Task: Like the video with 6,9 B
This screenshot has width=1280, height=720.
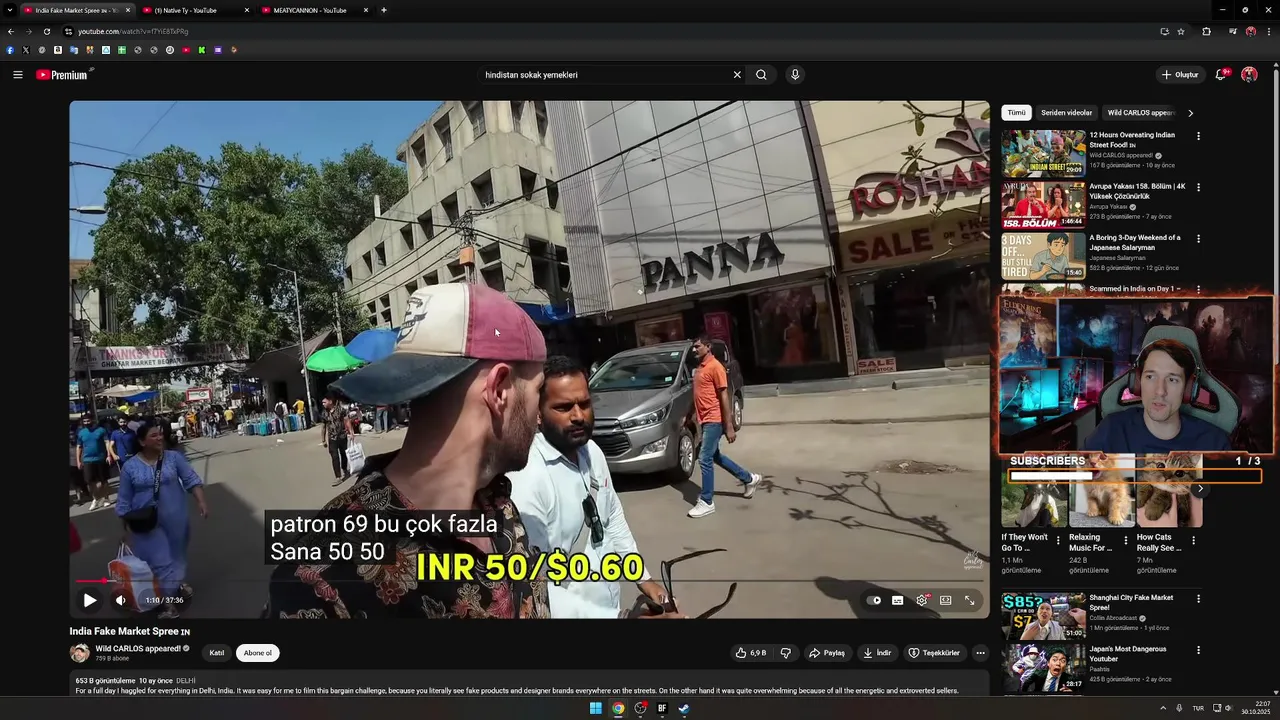Action: [751, 653]
